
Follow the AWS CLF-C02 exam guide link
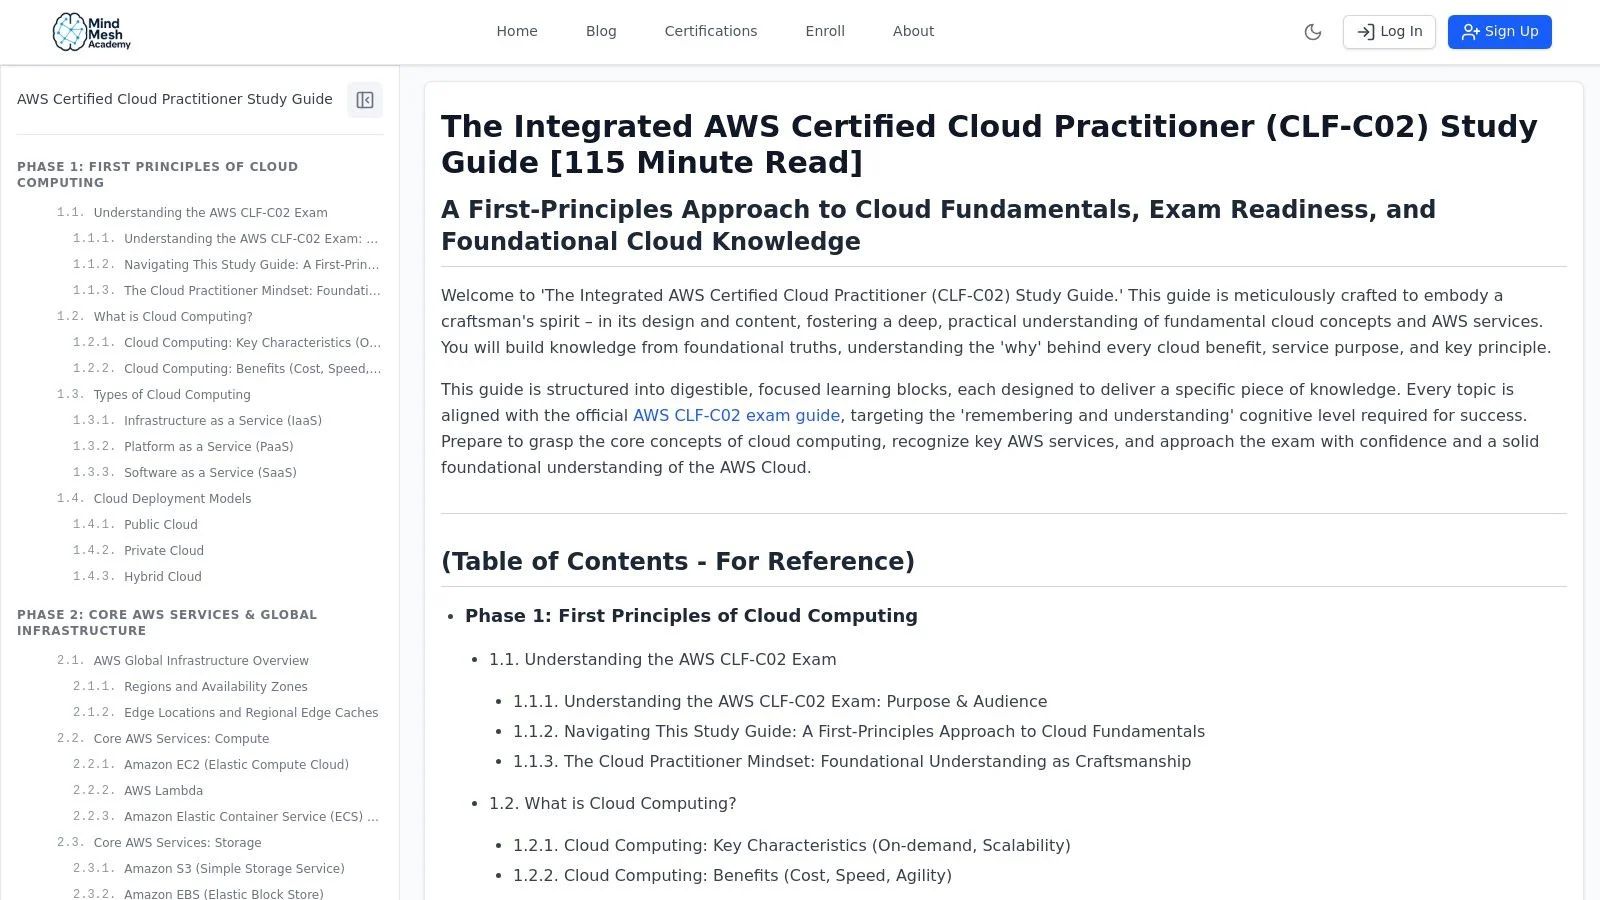[x=736, y=415]
